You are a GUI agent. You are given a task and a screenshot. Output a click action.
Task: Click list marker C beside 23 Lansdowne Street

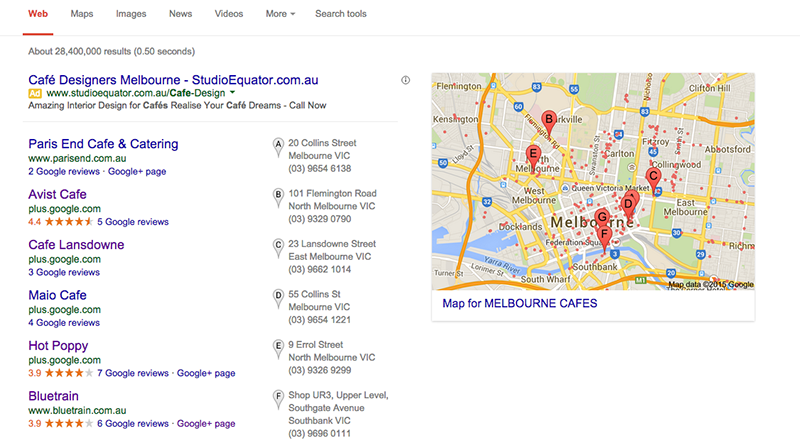point(278,247)
